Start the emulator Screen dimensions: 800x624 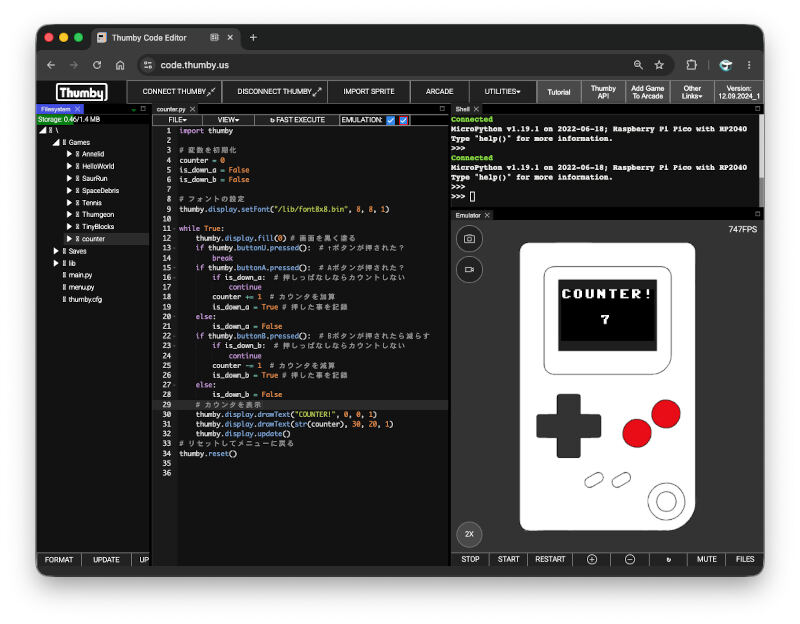(508, 559)
